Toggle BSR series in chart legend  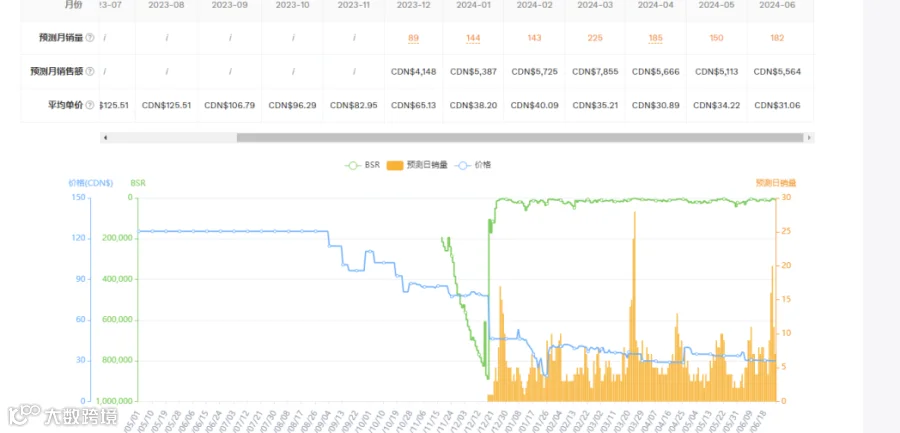click(362, 165)
